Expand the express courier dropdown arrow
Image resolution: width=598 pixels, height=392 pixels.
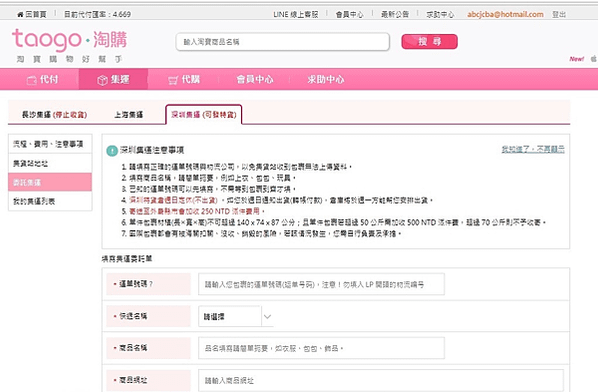(267, 316)
